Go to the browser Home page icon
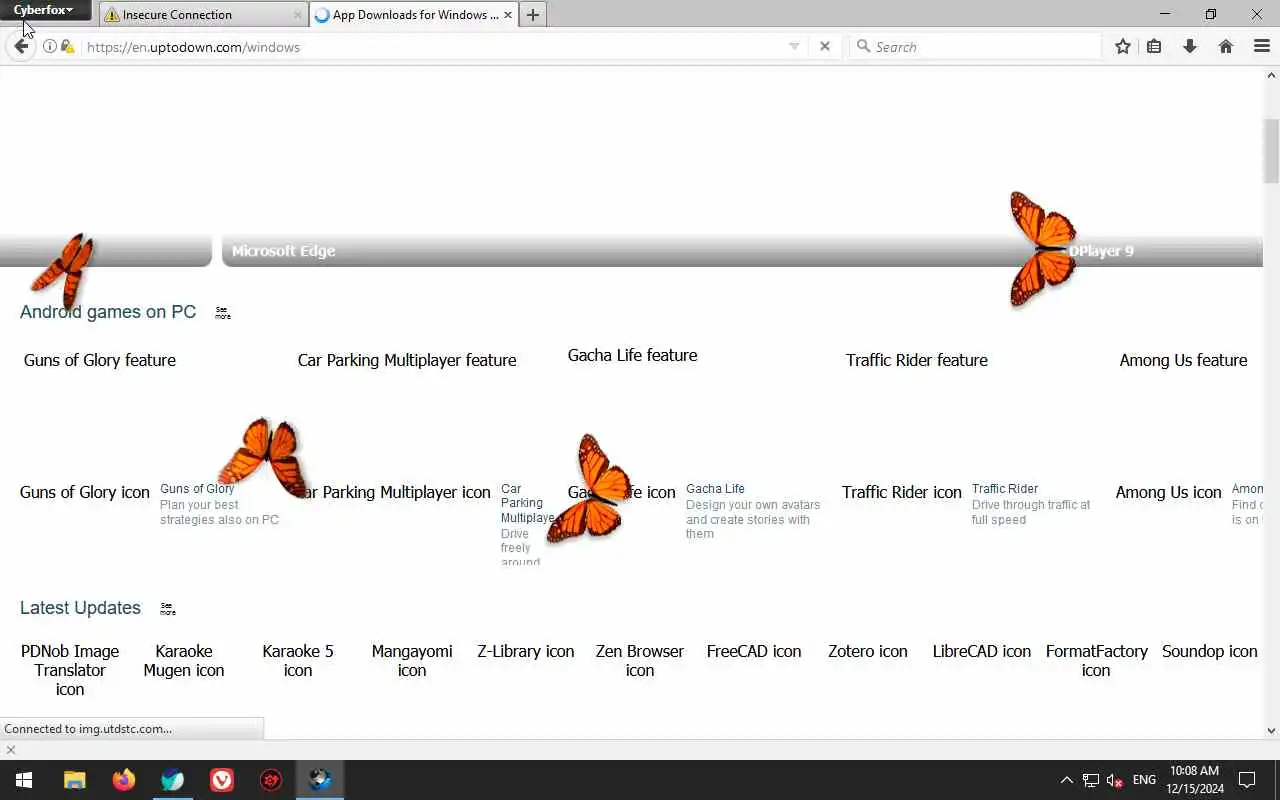 pyautogui.click(x=1226, y=46)
